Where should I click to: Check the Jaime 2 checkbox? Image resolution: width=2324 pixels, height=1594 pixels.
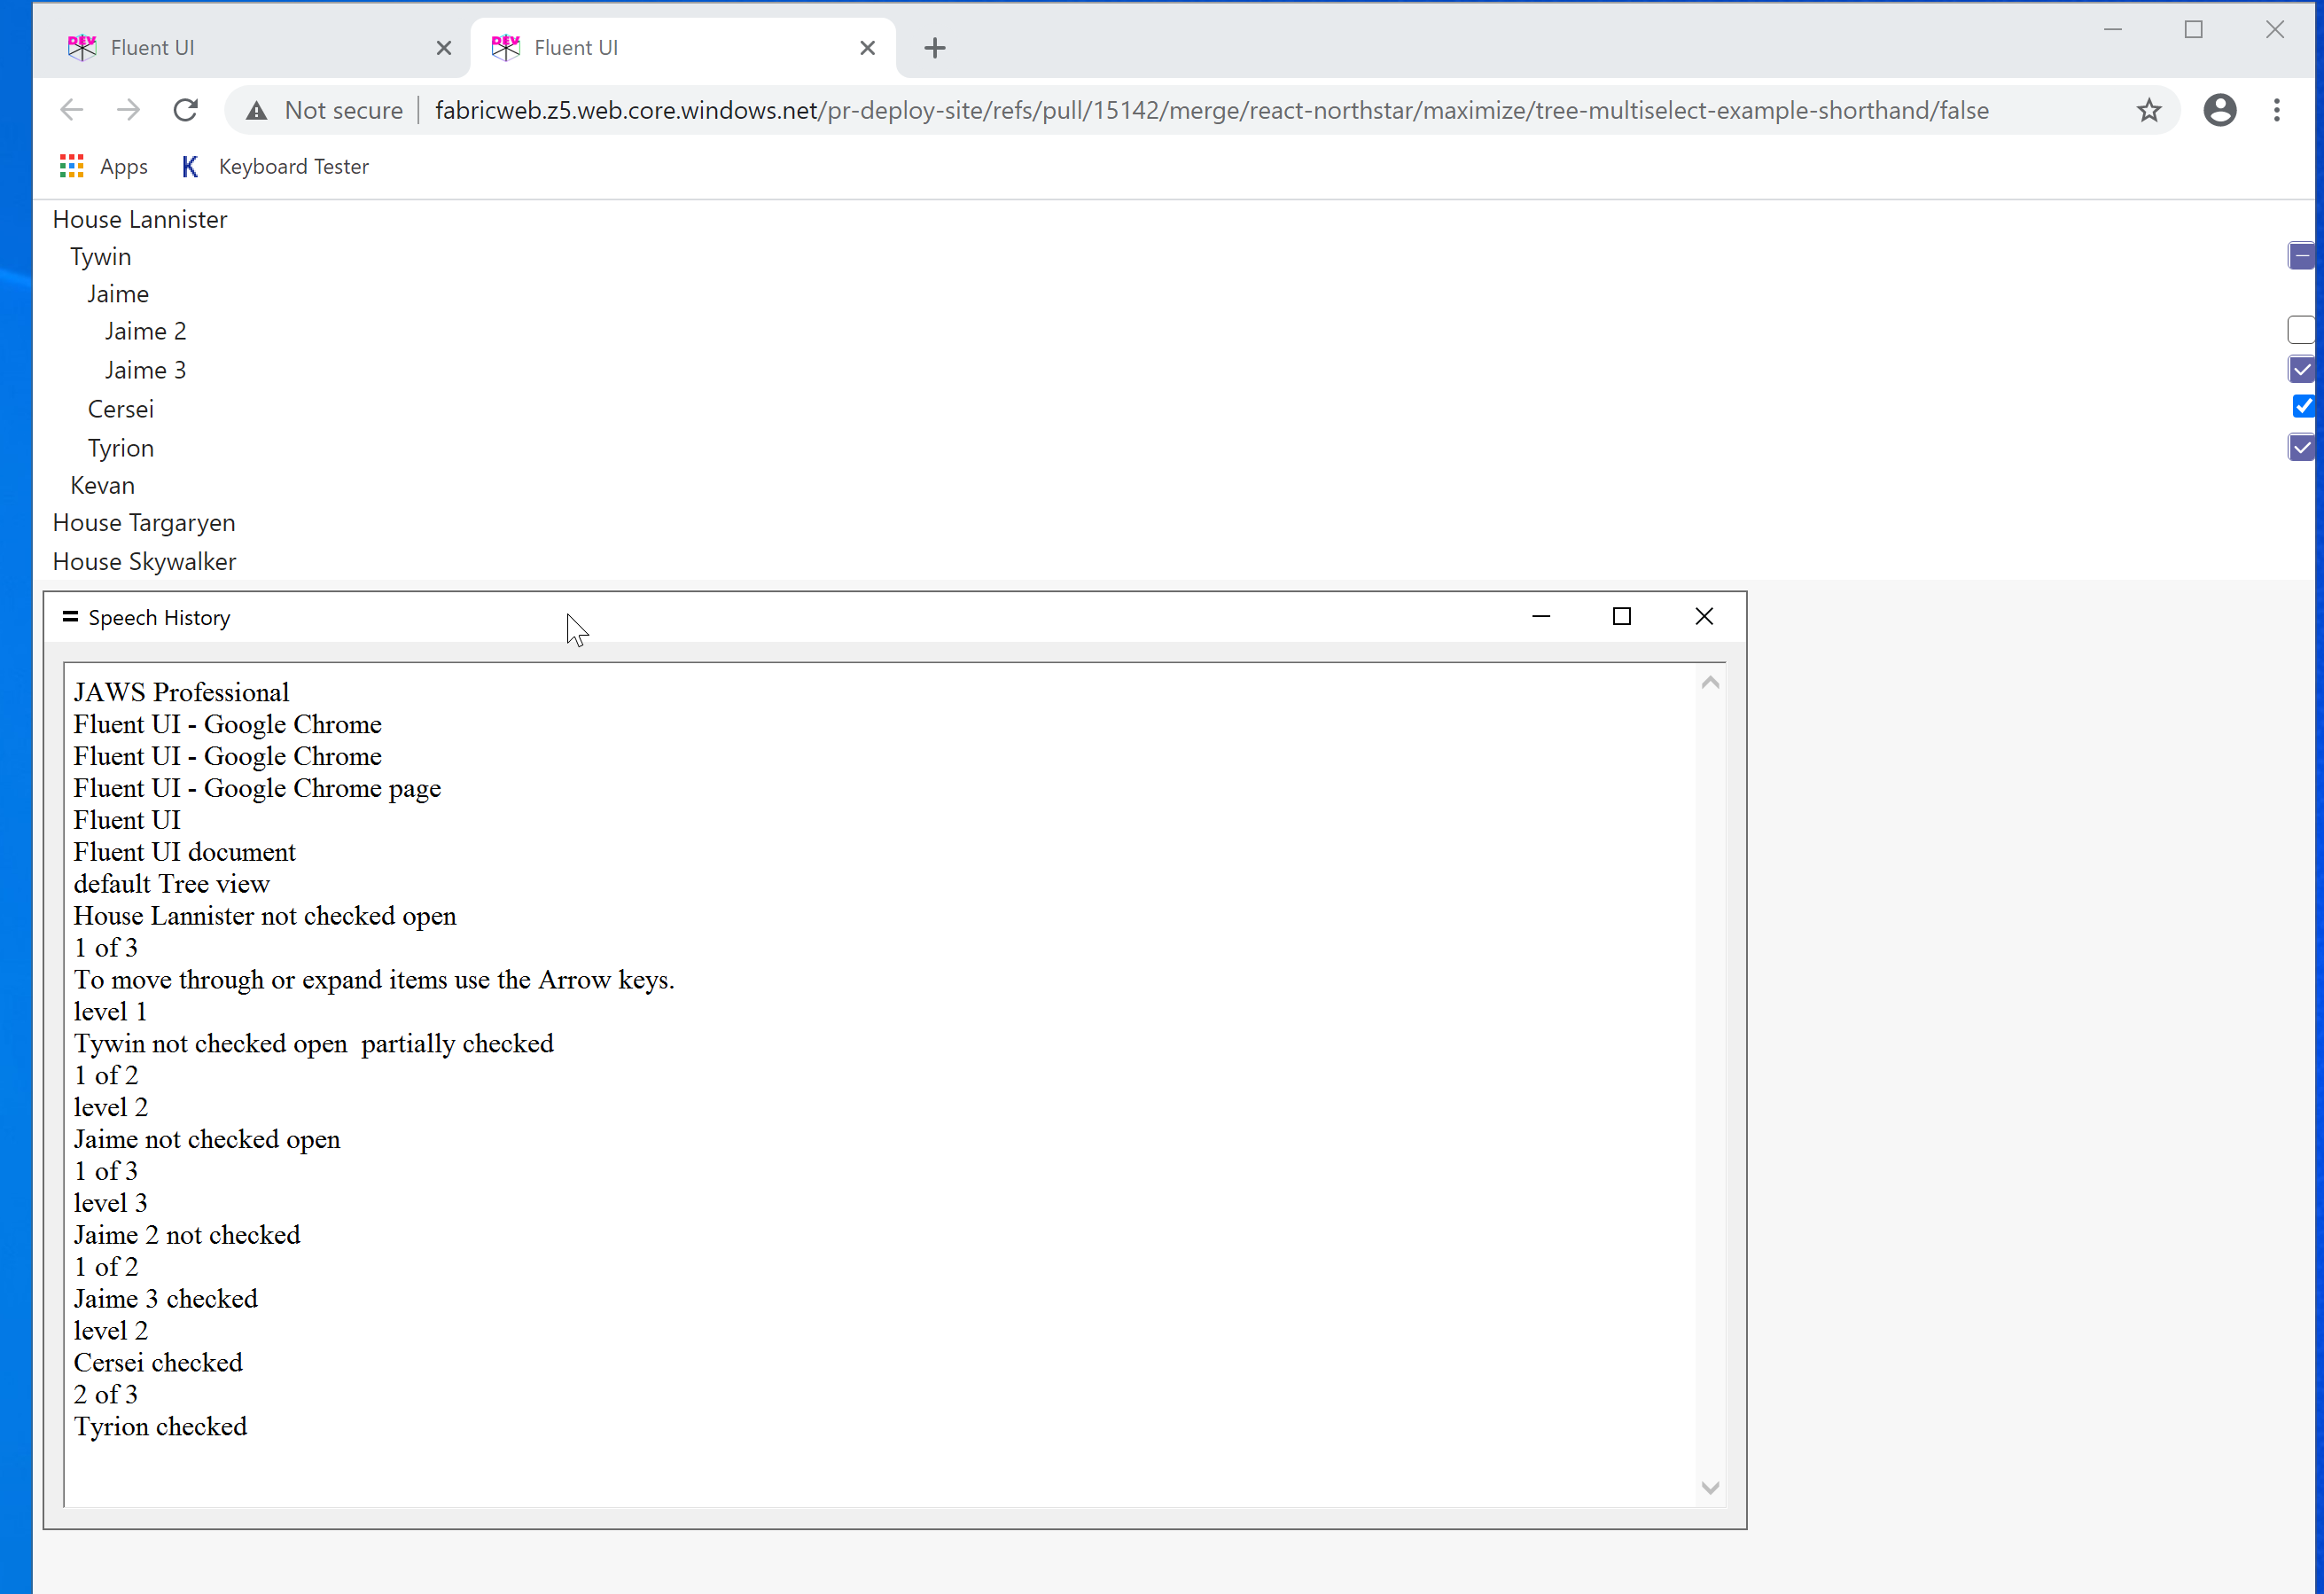pyautogui.click(x=2303, y=330)
